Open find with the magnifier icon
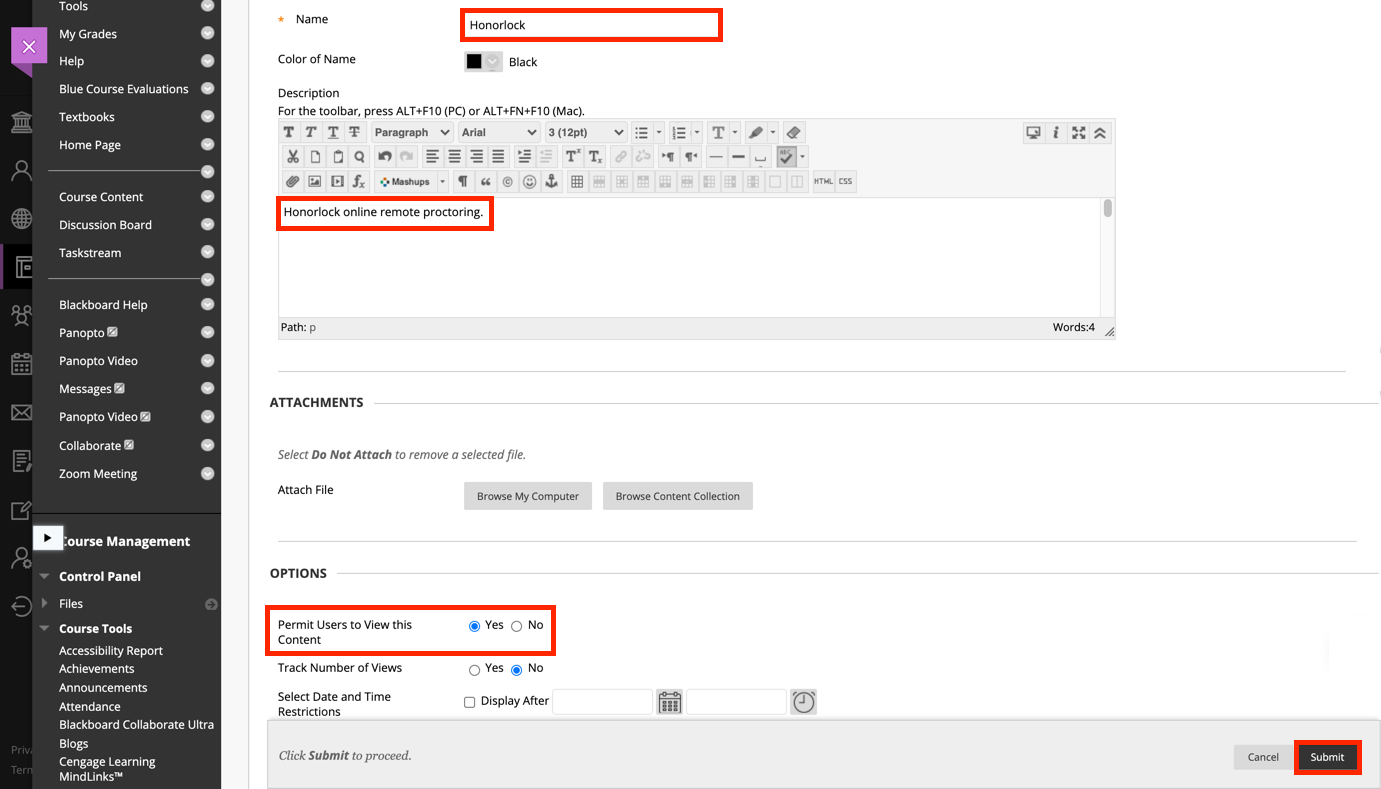 point(359,156)
